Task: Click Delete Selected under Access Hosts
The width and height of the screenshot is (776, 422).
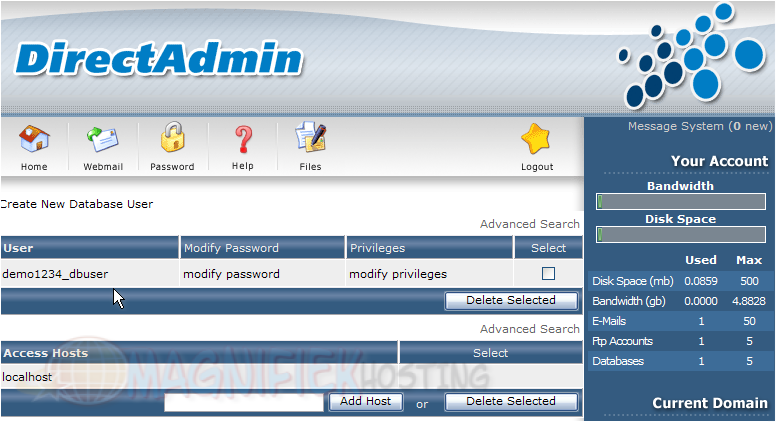Action: (x=511, y=401)
